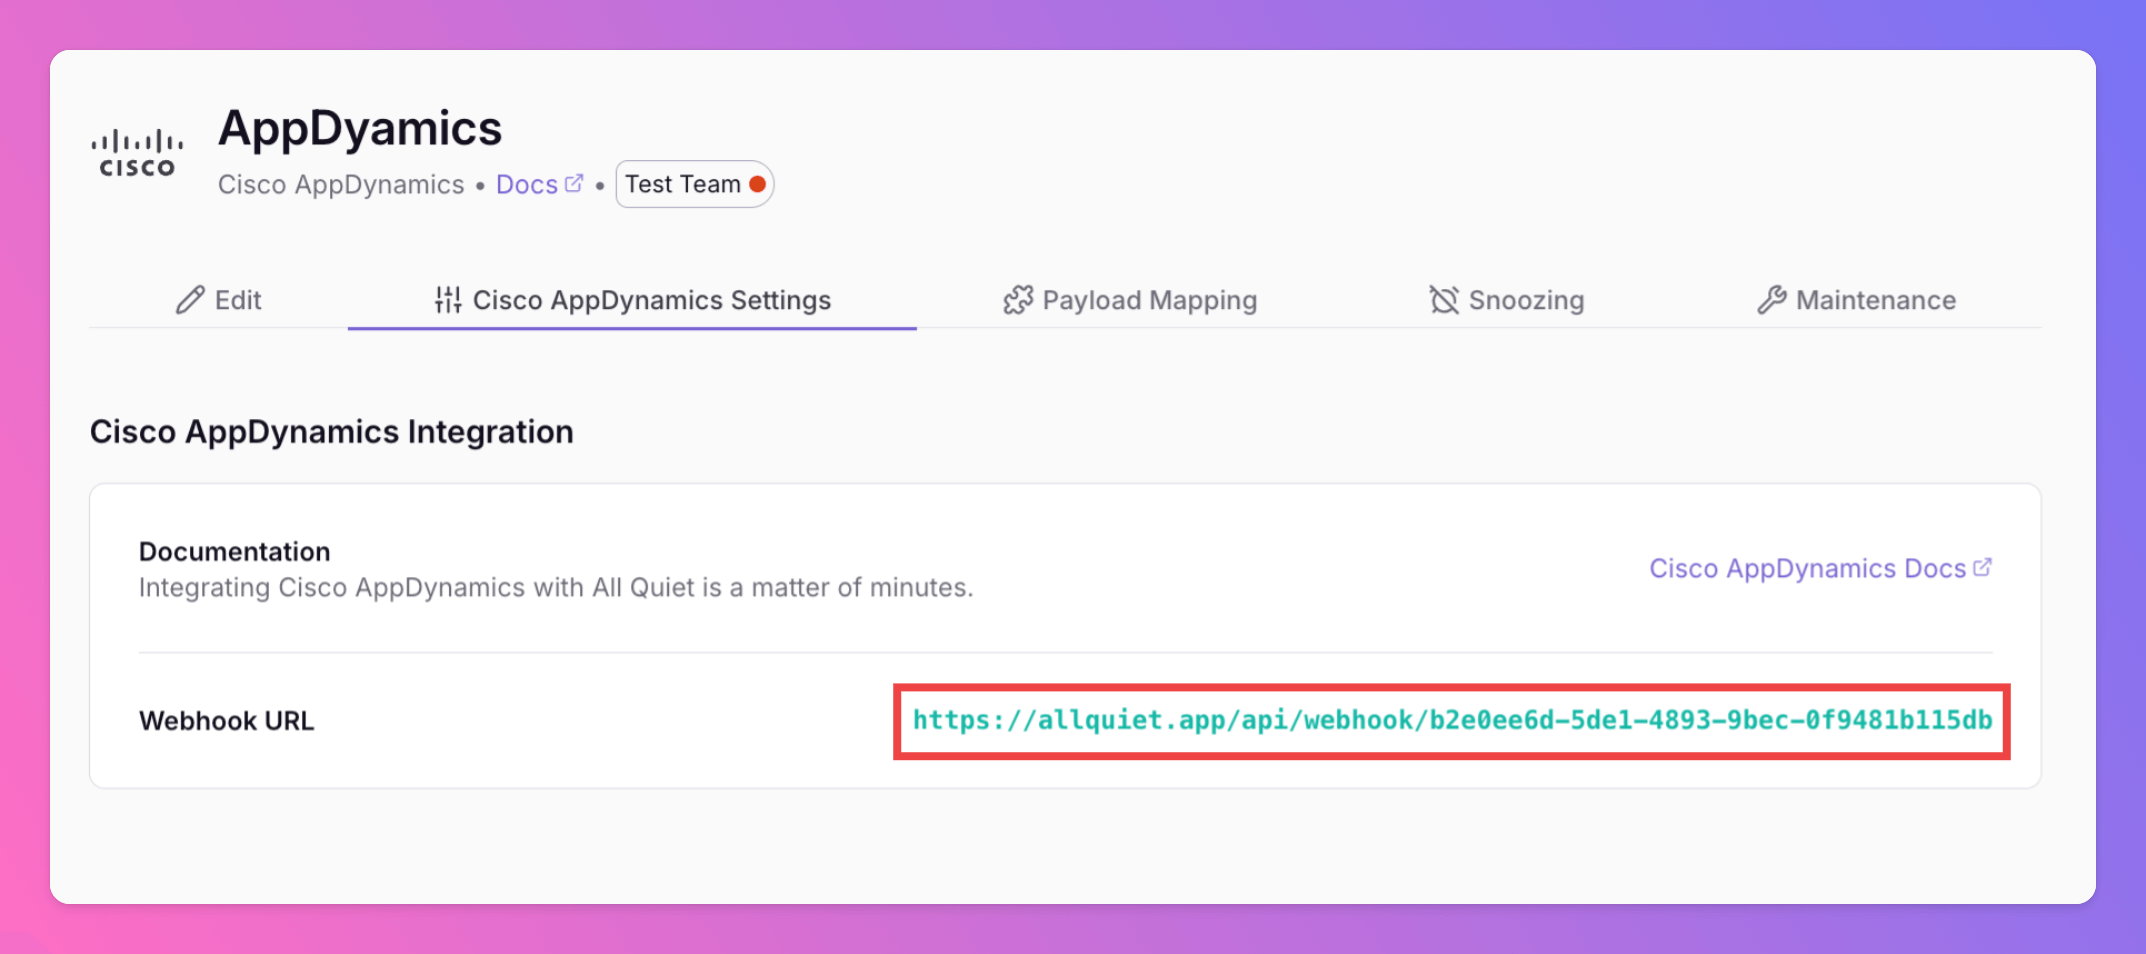Click external-link icon next to header Docs
2146x954 pixels.
574,183
